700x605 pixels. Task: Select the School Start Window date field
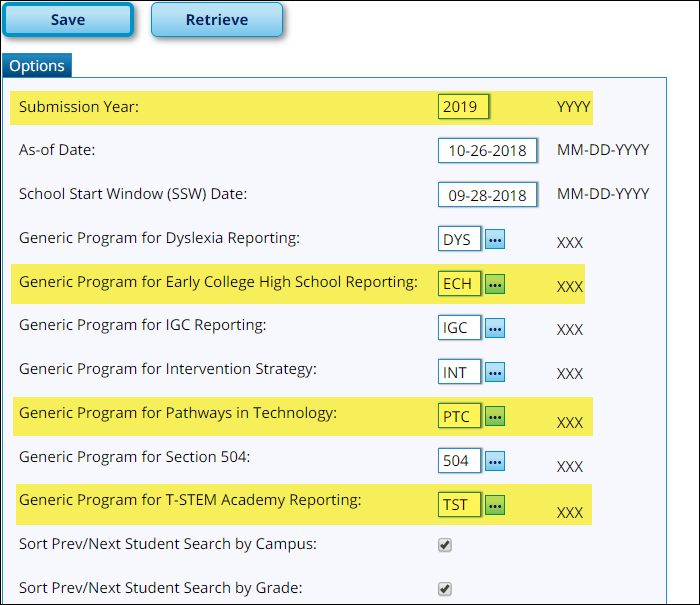point(488,194)
